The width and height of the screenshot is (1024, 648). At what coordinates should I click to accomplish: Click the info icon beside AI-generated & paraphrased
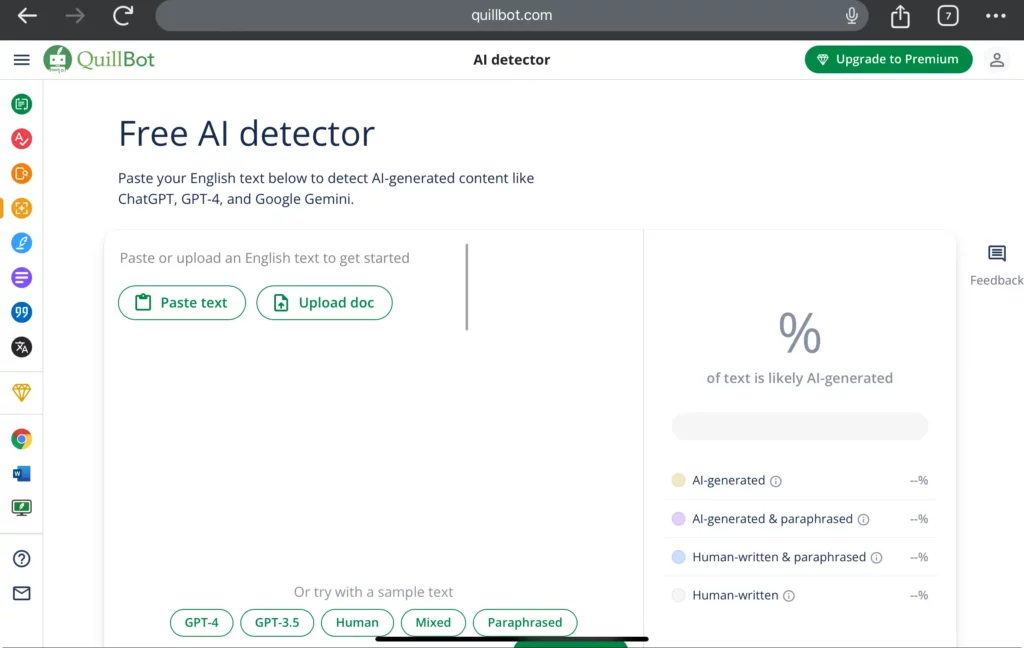coord(863,520)
